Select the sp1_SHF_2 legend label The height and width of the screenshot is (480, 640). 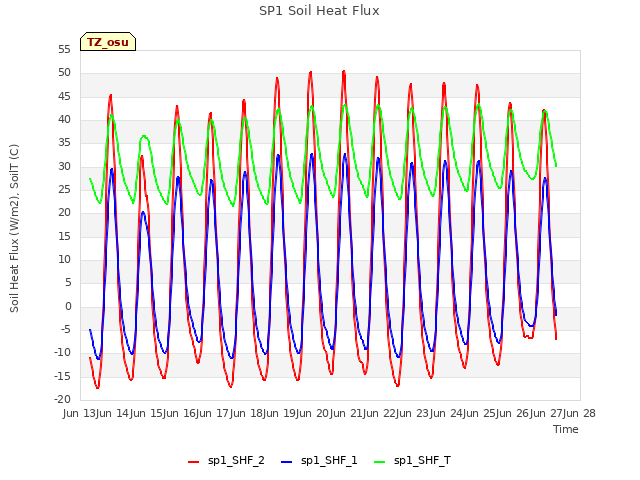click(x=236, y=461)
